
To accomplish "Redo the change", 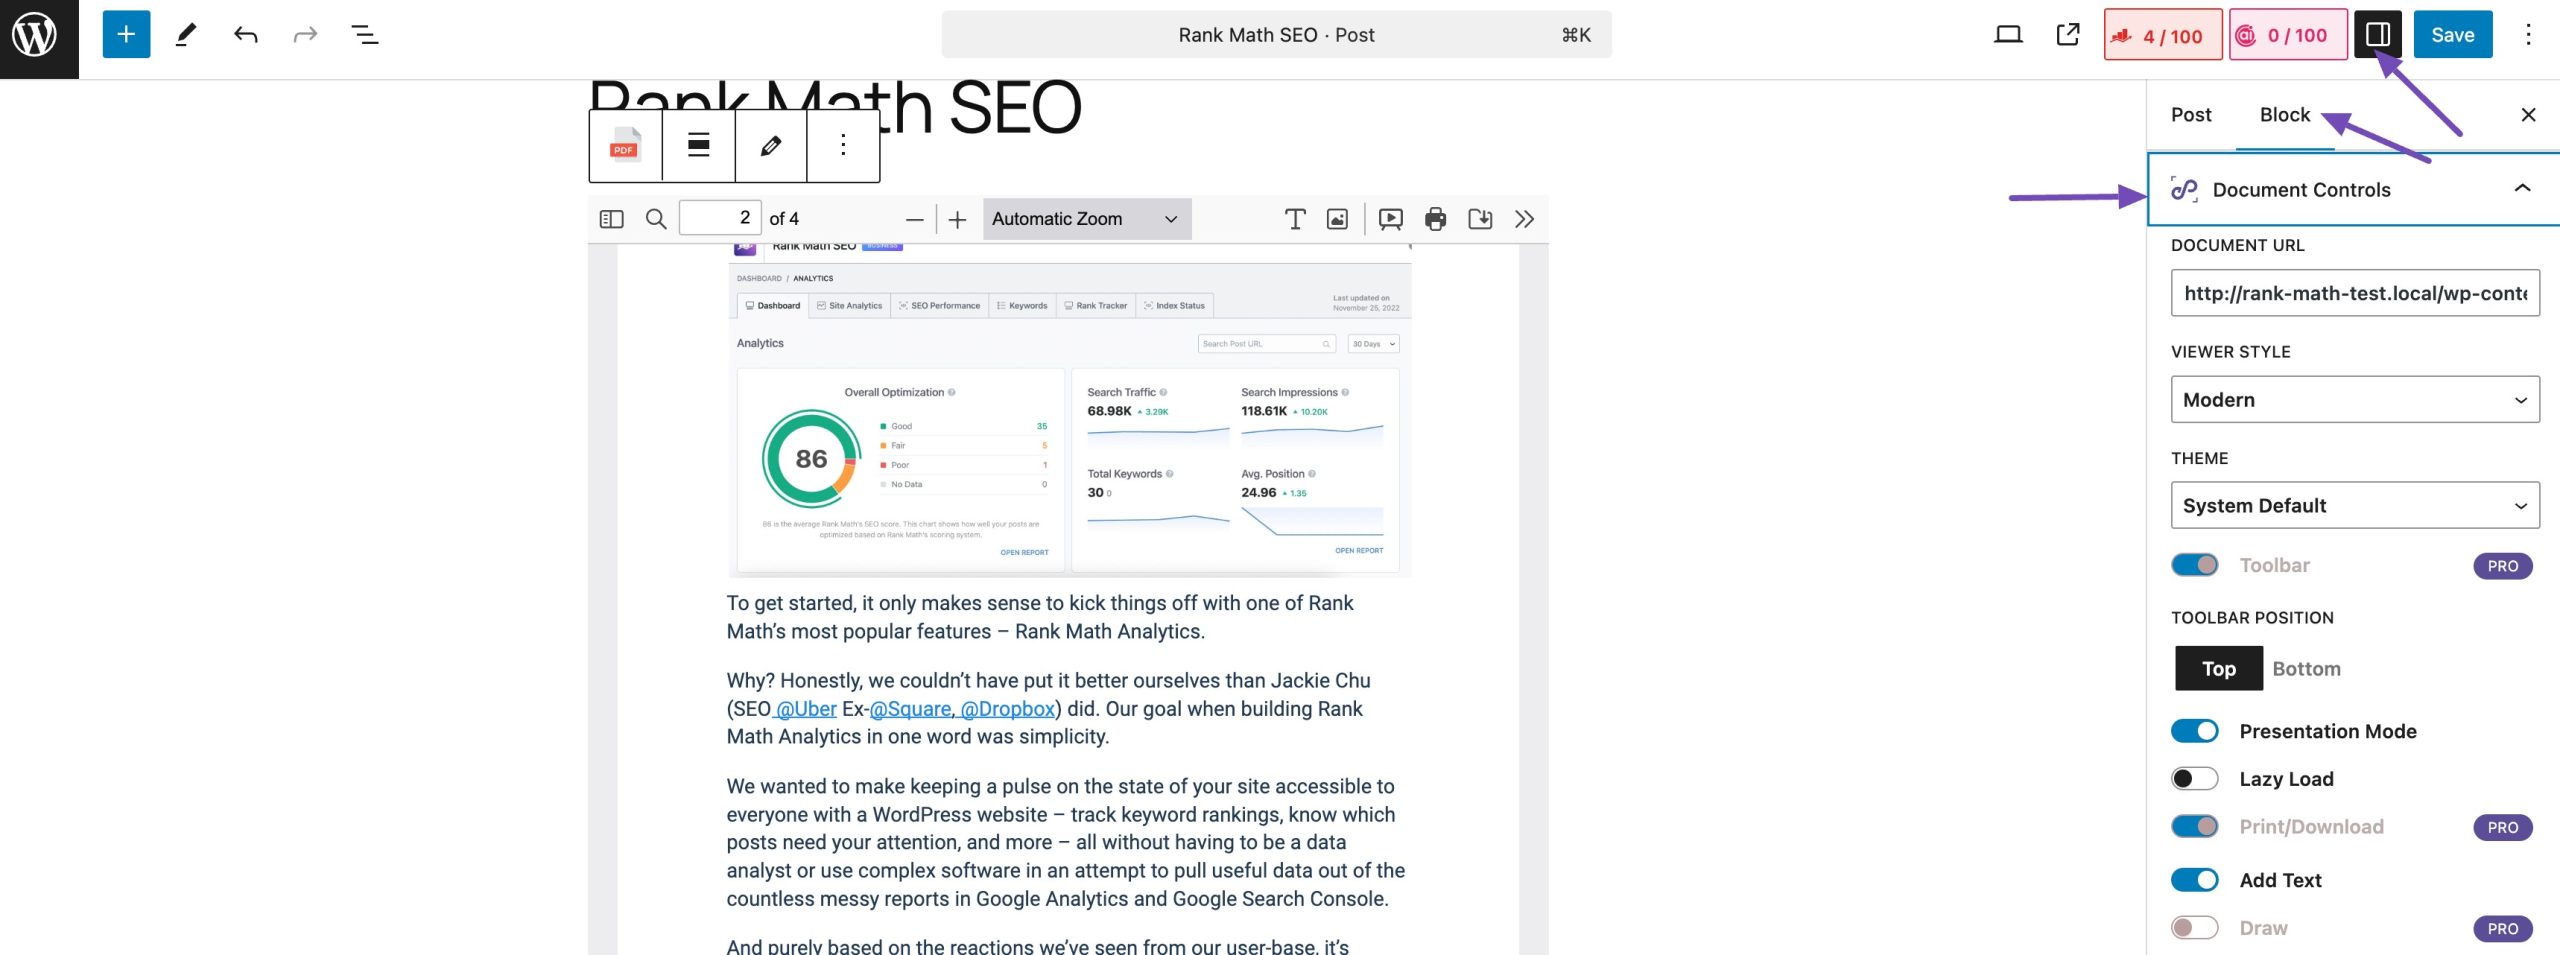I will (305, 35).
